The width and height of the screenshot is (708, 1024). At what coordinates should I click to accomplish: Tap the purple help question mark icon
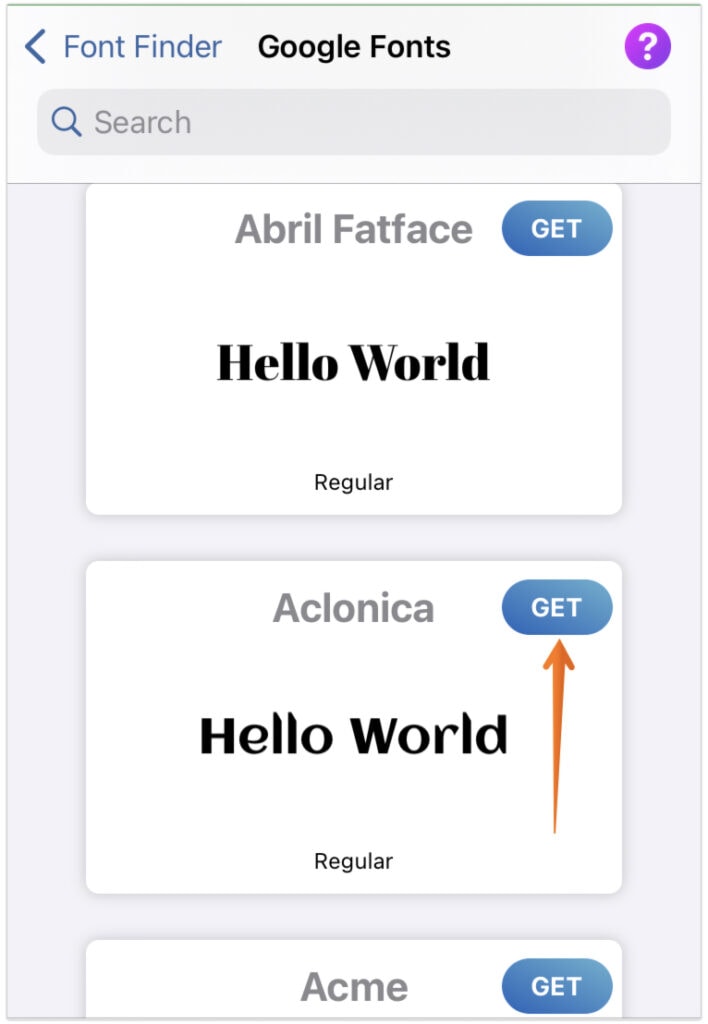(x=647, y=46)
